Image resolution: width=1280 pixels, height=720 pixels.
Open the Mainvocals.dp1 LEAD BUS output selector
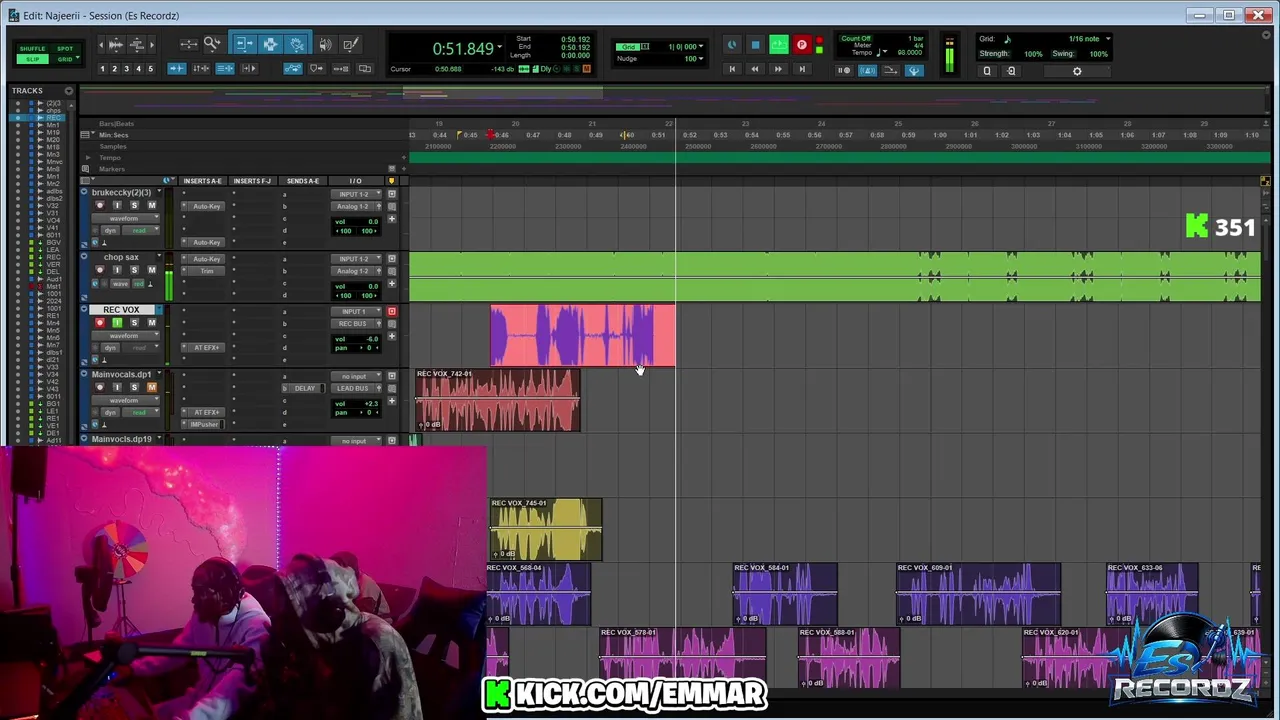[356, 388]
